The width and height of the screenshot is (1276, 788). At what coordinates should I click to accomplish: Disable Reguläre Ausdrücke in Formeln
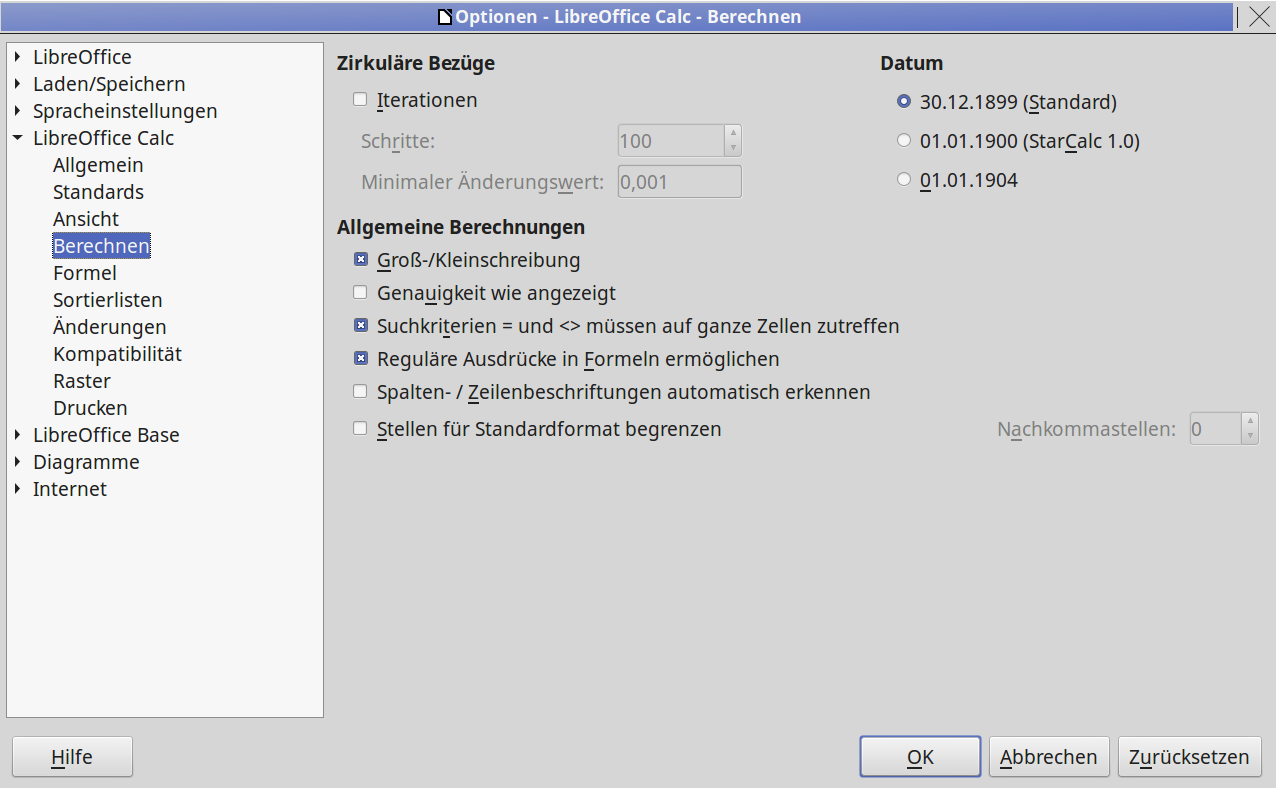point(361,358)
